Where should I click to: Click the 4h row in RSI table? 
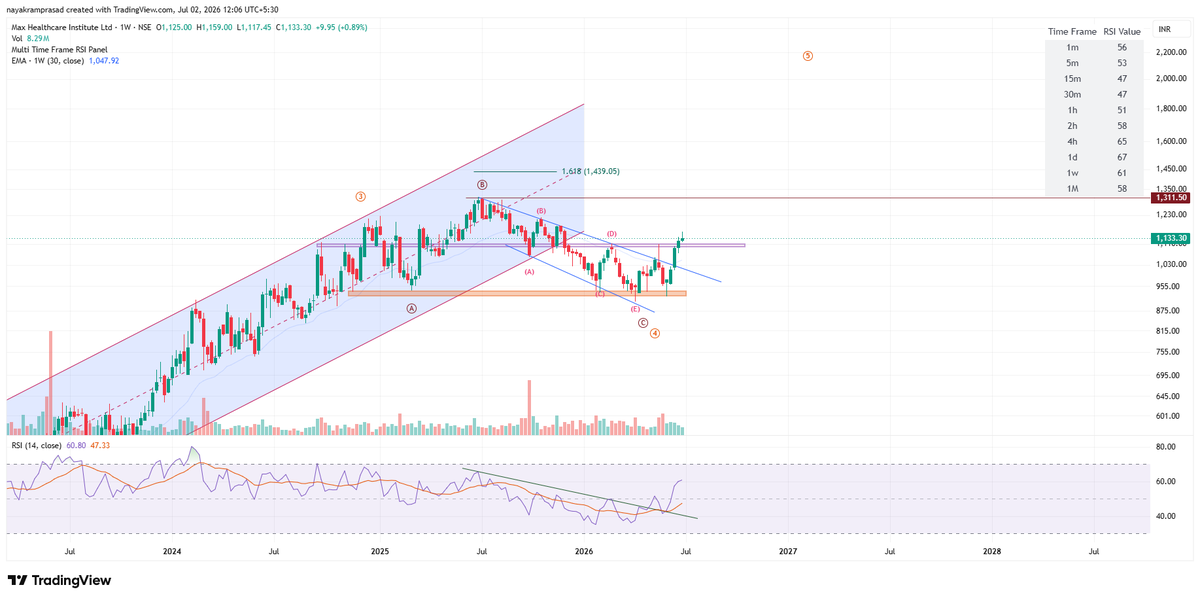point(1093,140)
